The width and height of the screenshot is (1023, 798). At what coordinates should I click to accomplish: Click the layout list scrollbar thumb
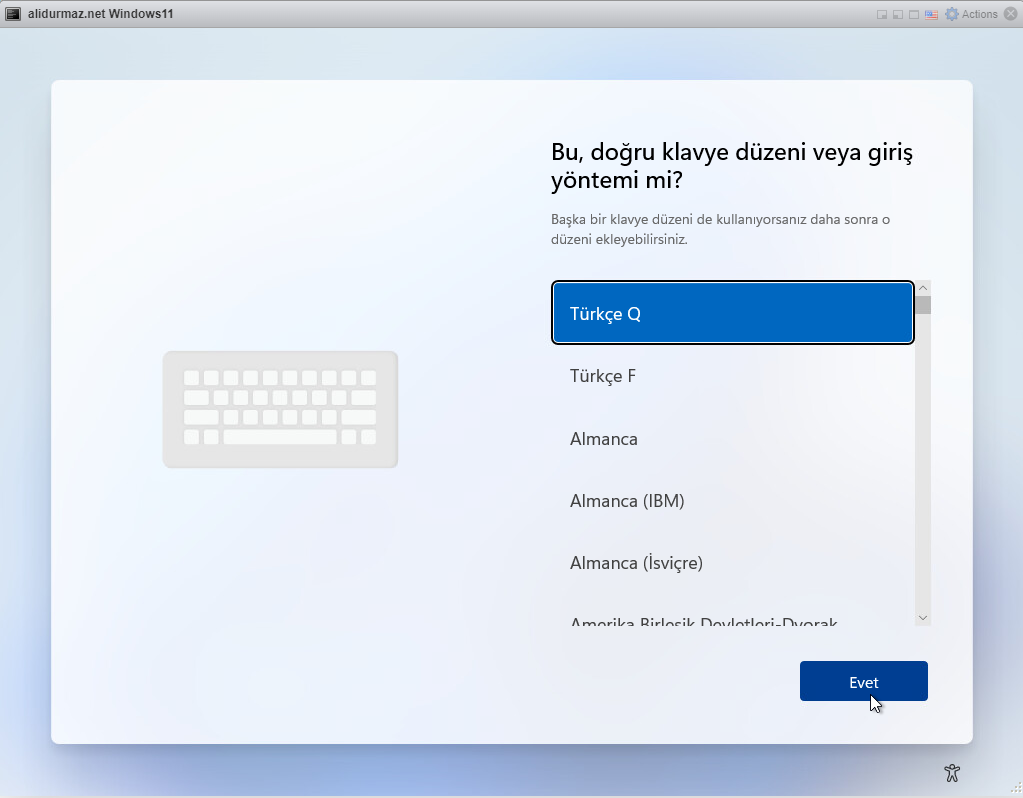(923, 305)
